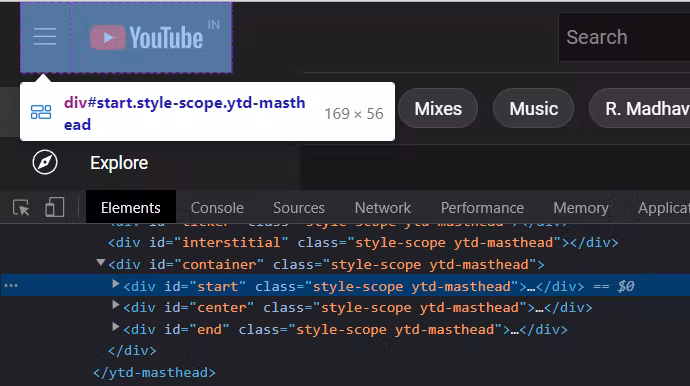
Task: Select the Music filter chip
Action: [533, 108]
